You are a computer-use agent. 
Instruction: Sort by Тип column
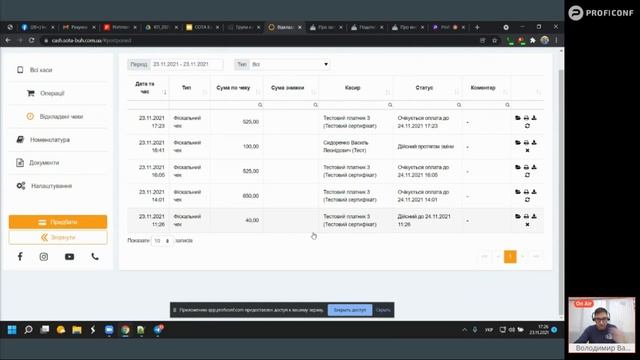point(190,88)
